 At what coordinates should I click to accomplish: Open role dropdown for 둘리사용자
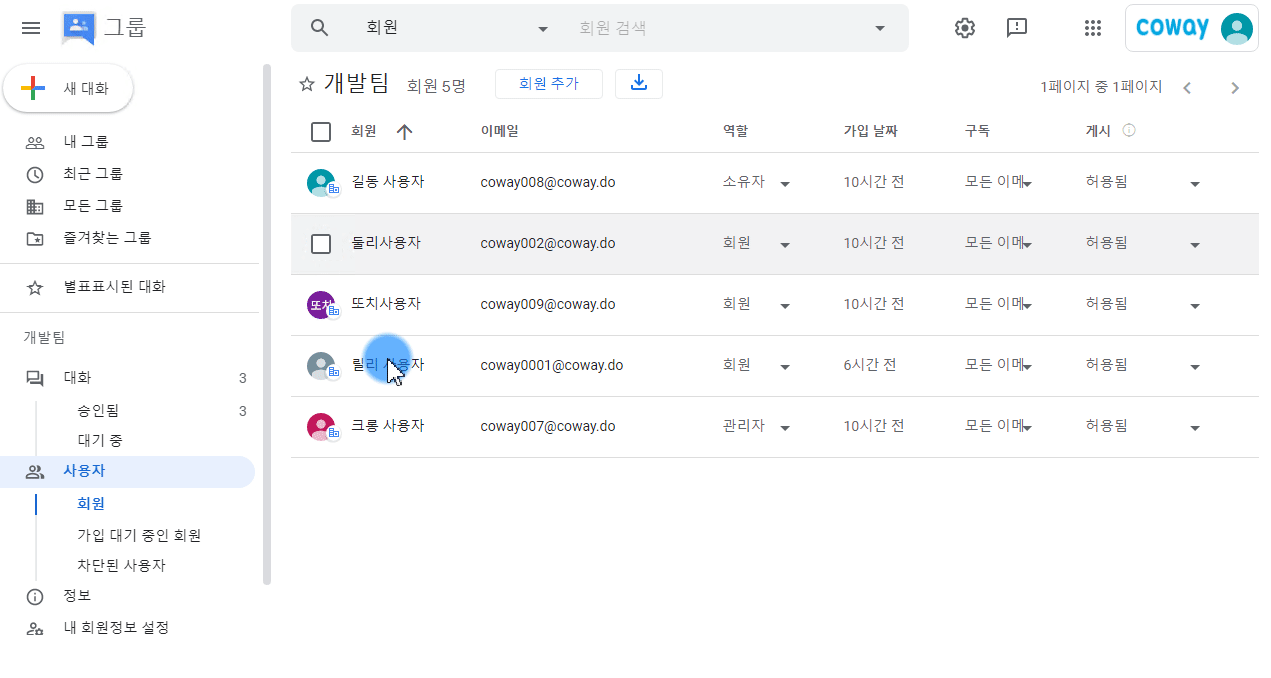(x=785, y=245)
